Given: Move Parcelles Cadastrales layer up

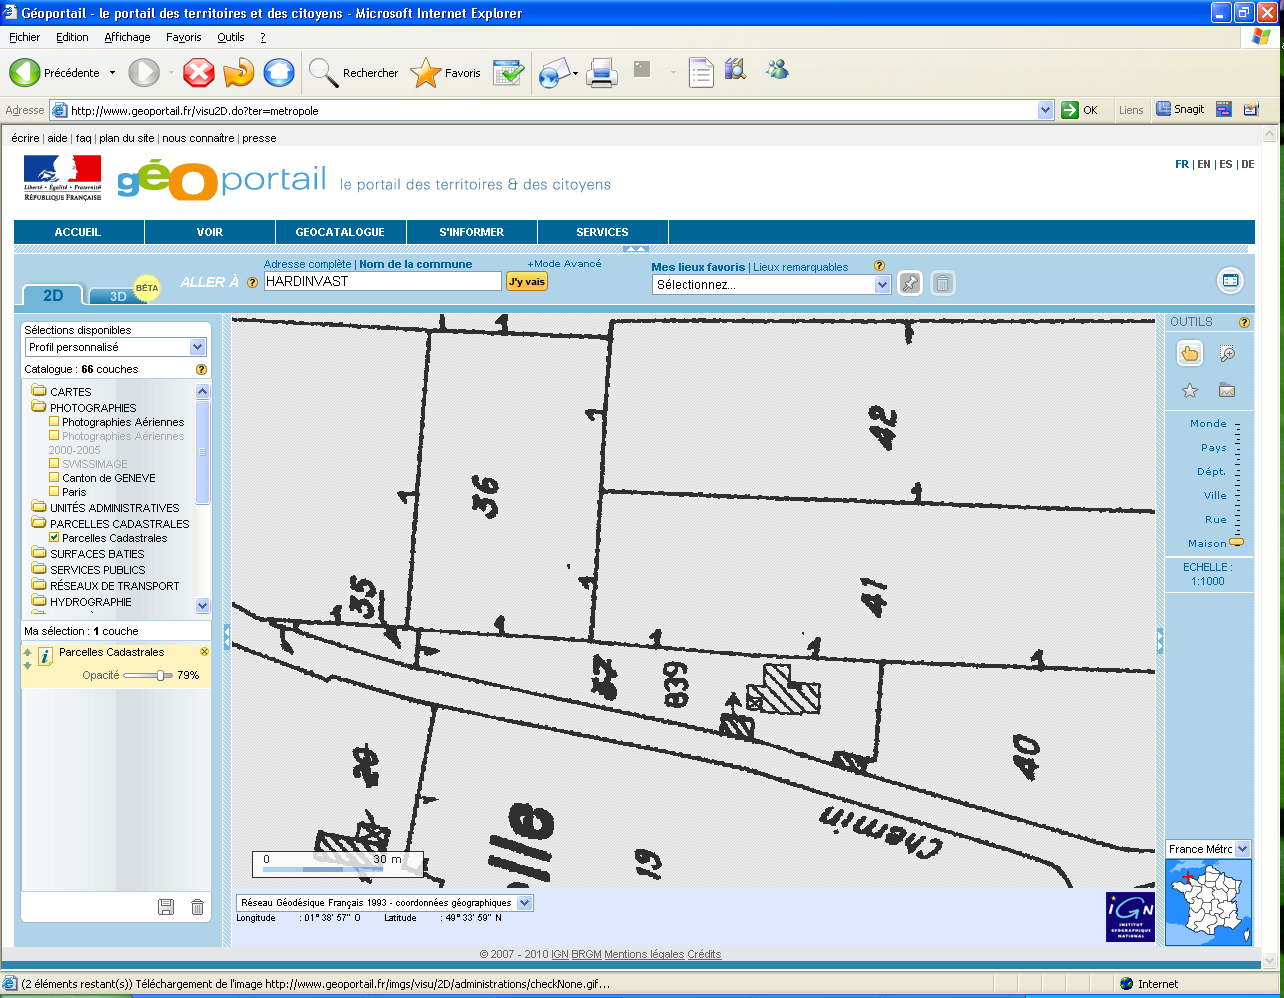Looking at the screenshot, I should coord(28,652).
